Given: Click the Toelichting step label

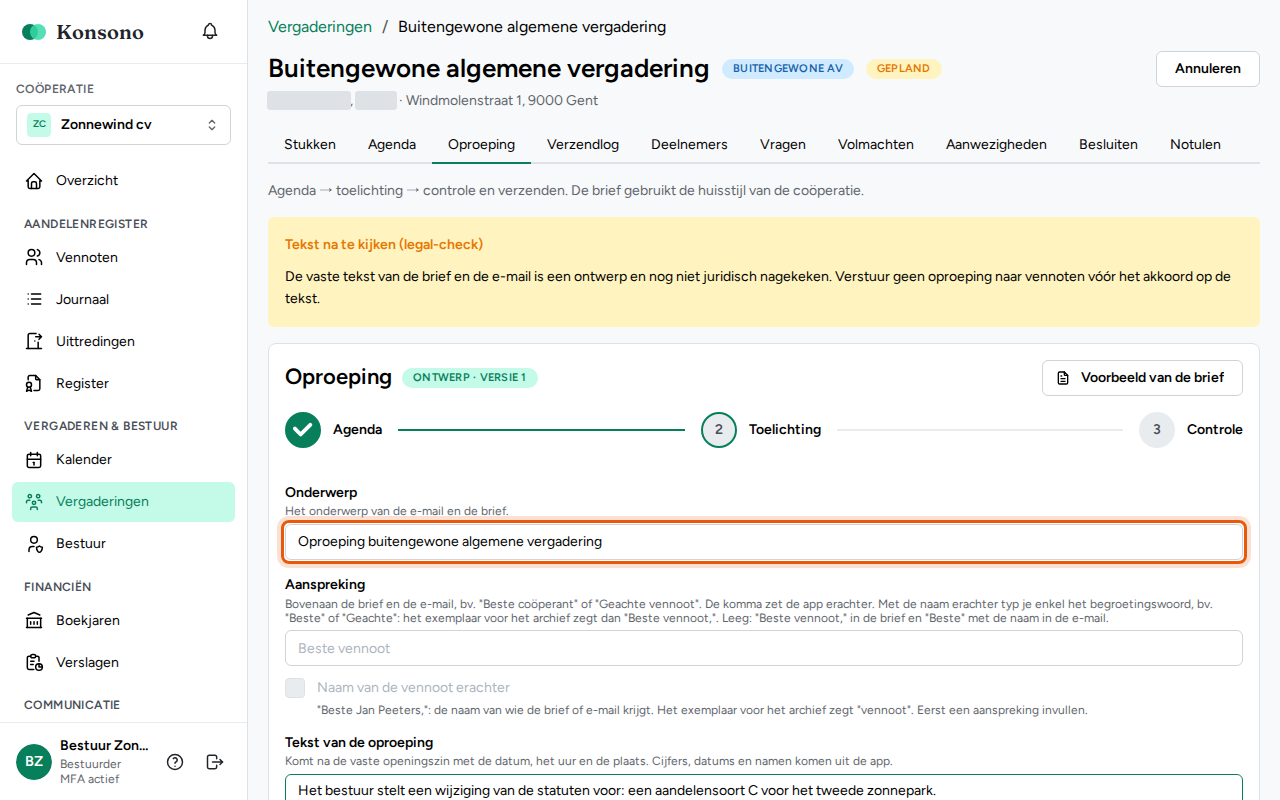Looking at the screenshot, I should pyautogui.click(x=785, y=430).
